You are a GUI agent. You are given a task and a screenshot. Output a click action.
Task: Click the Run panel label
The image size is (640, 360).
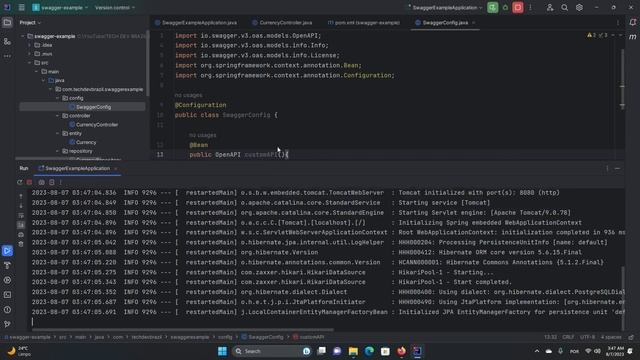[x=24, y=169]
